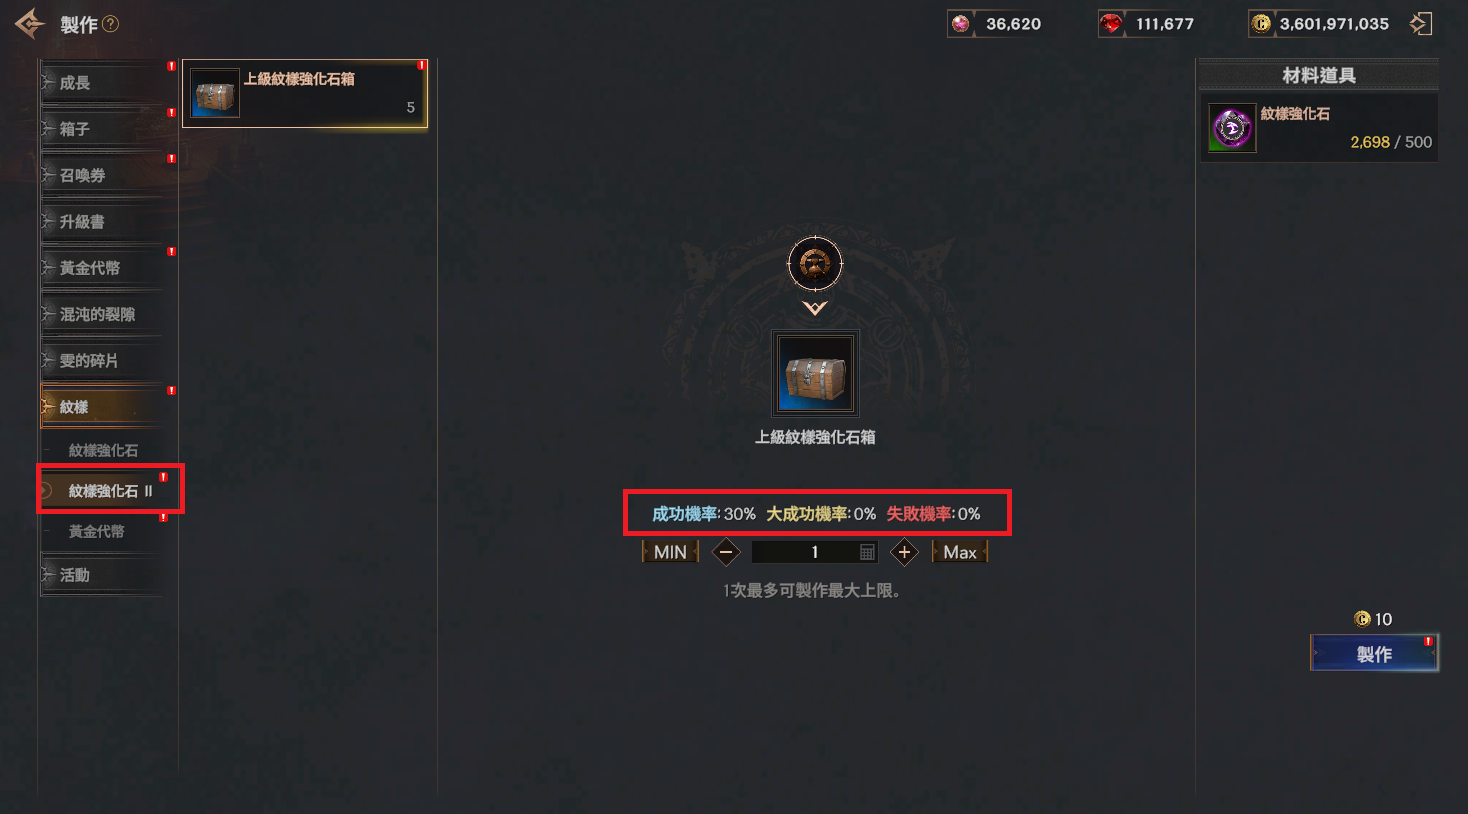Viewport: 1468px width, 814px height.
Task: Click the gold coin currency icon
Action: tap(1262, 24)
